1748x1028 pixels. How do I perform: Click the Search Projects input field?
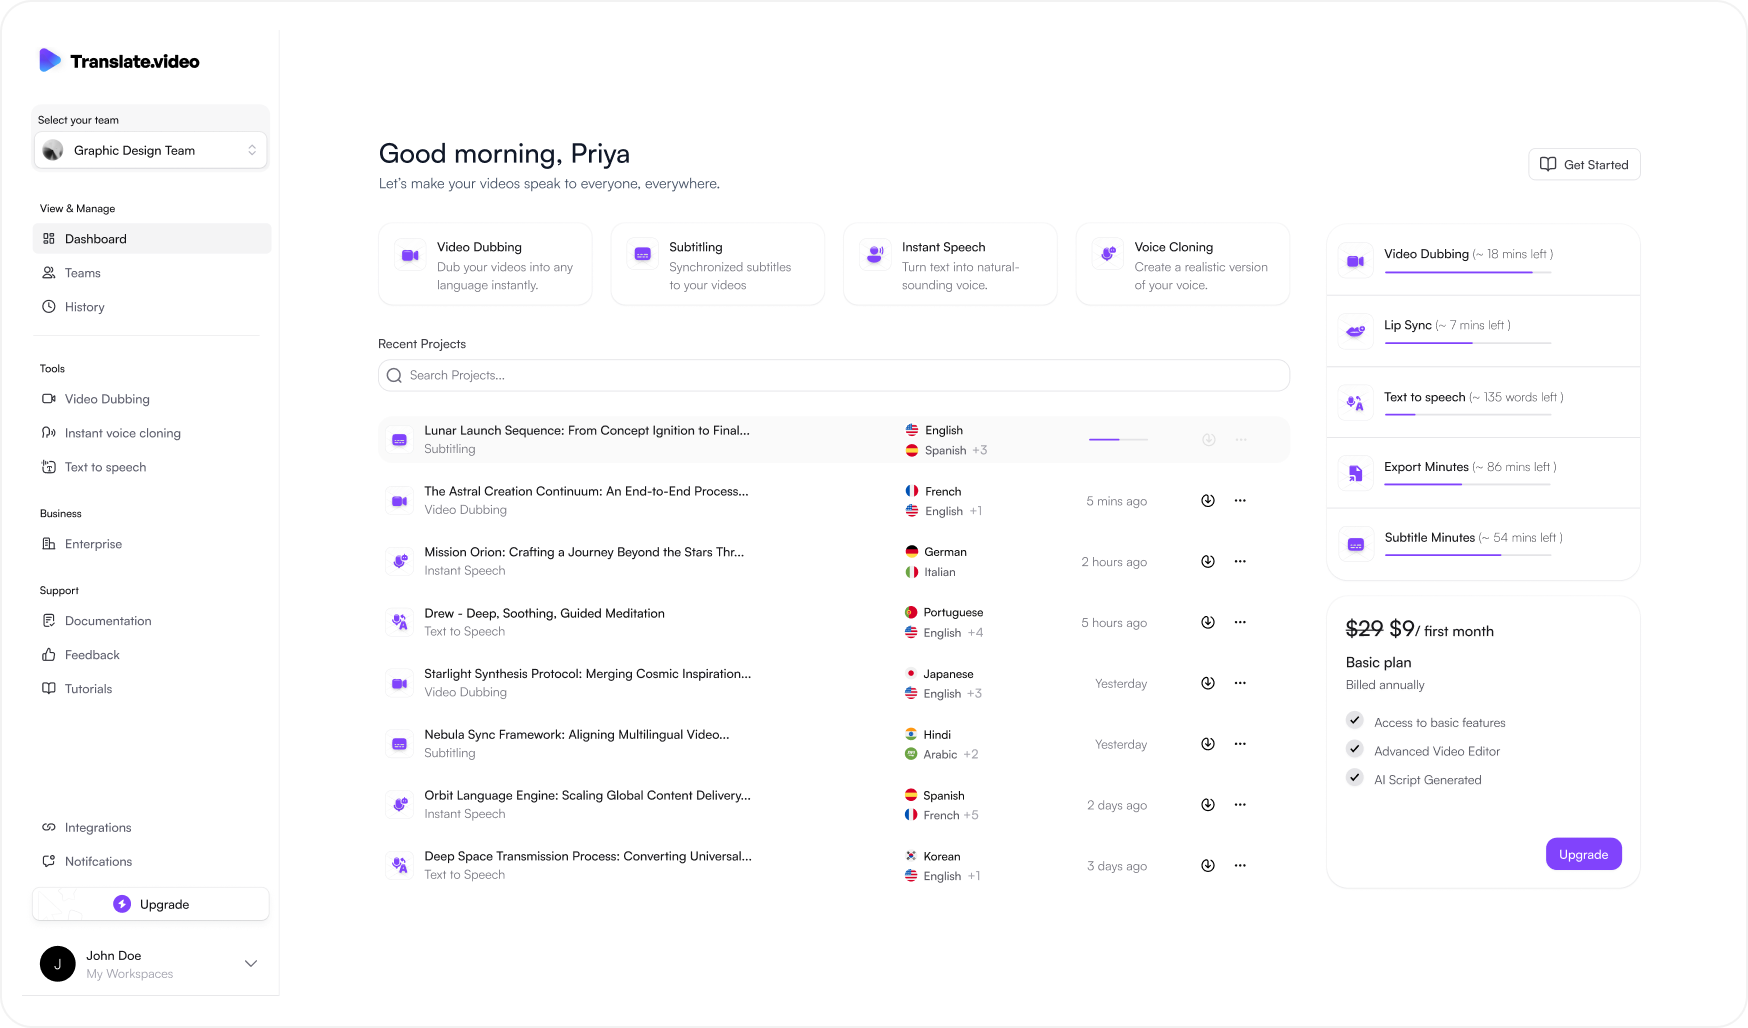tap(834, 376)
